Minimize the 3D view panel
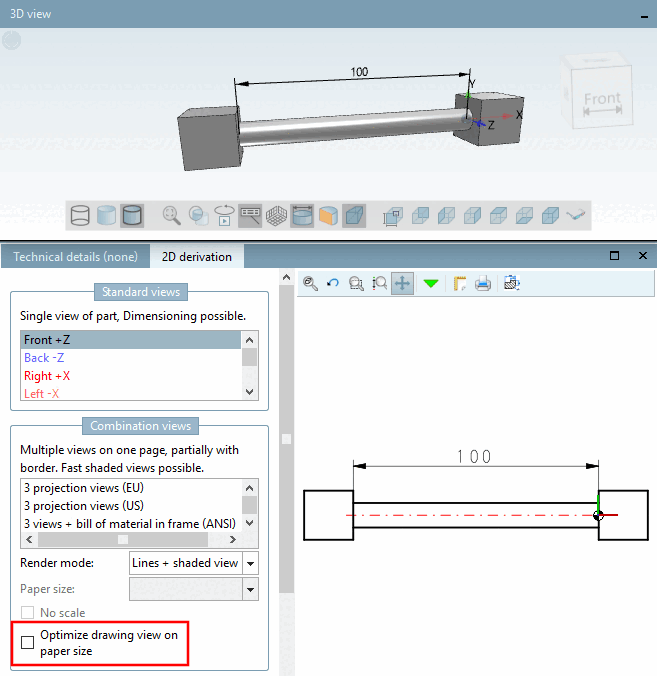Screen dimensions: 657x676 click(x=644, y=16)
